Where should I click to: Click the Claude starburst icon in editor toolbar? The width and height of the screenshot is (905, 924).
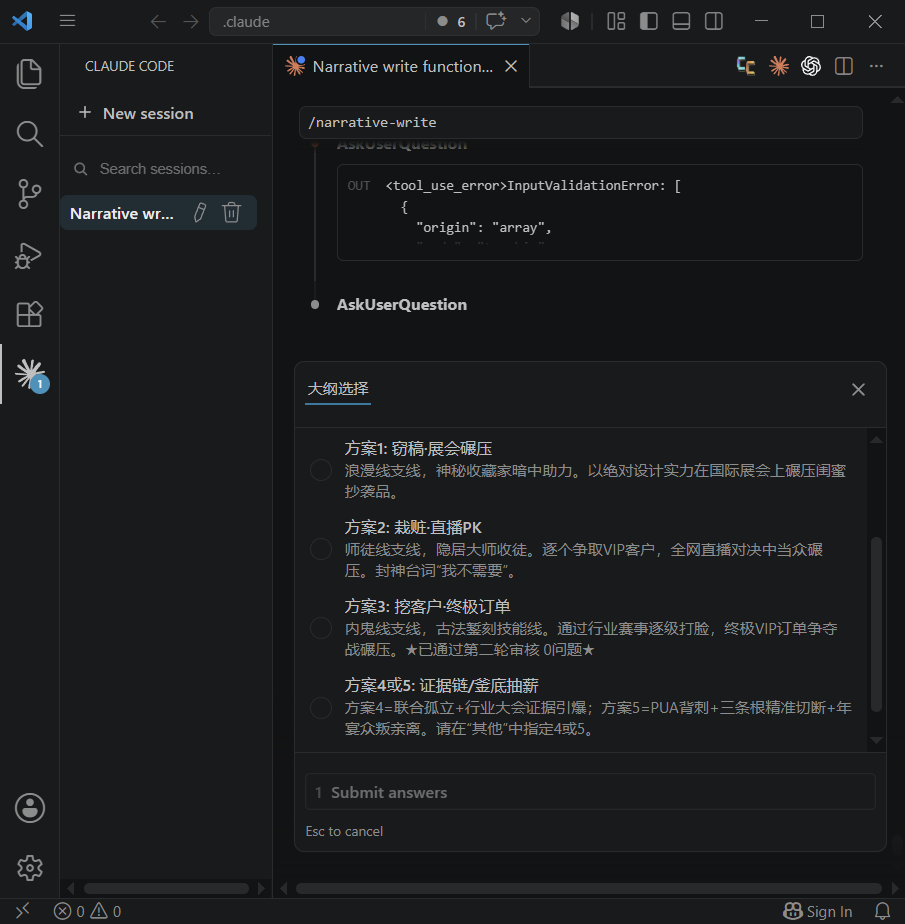point(779,66)
